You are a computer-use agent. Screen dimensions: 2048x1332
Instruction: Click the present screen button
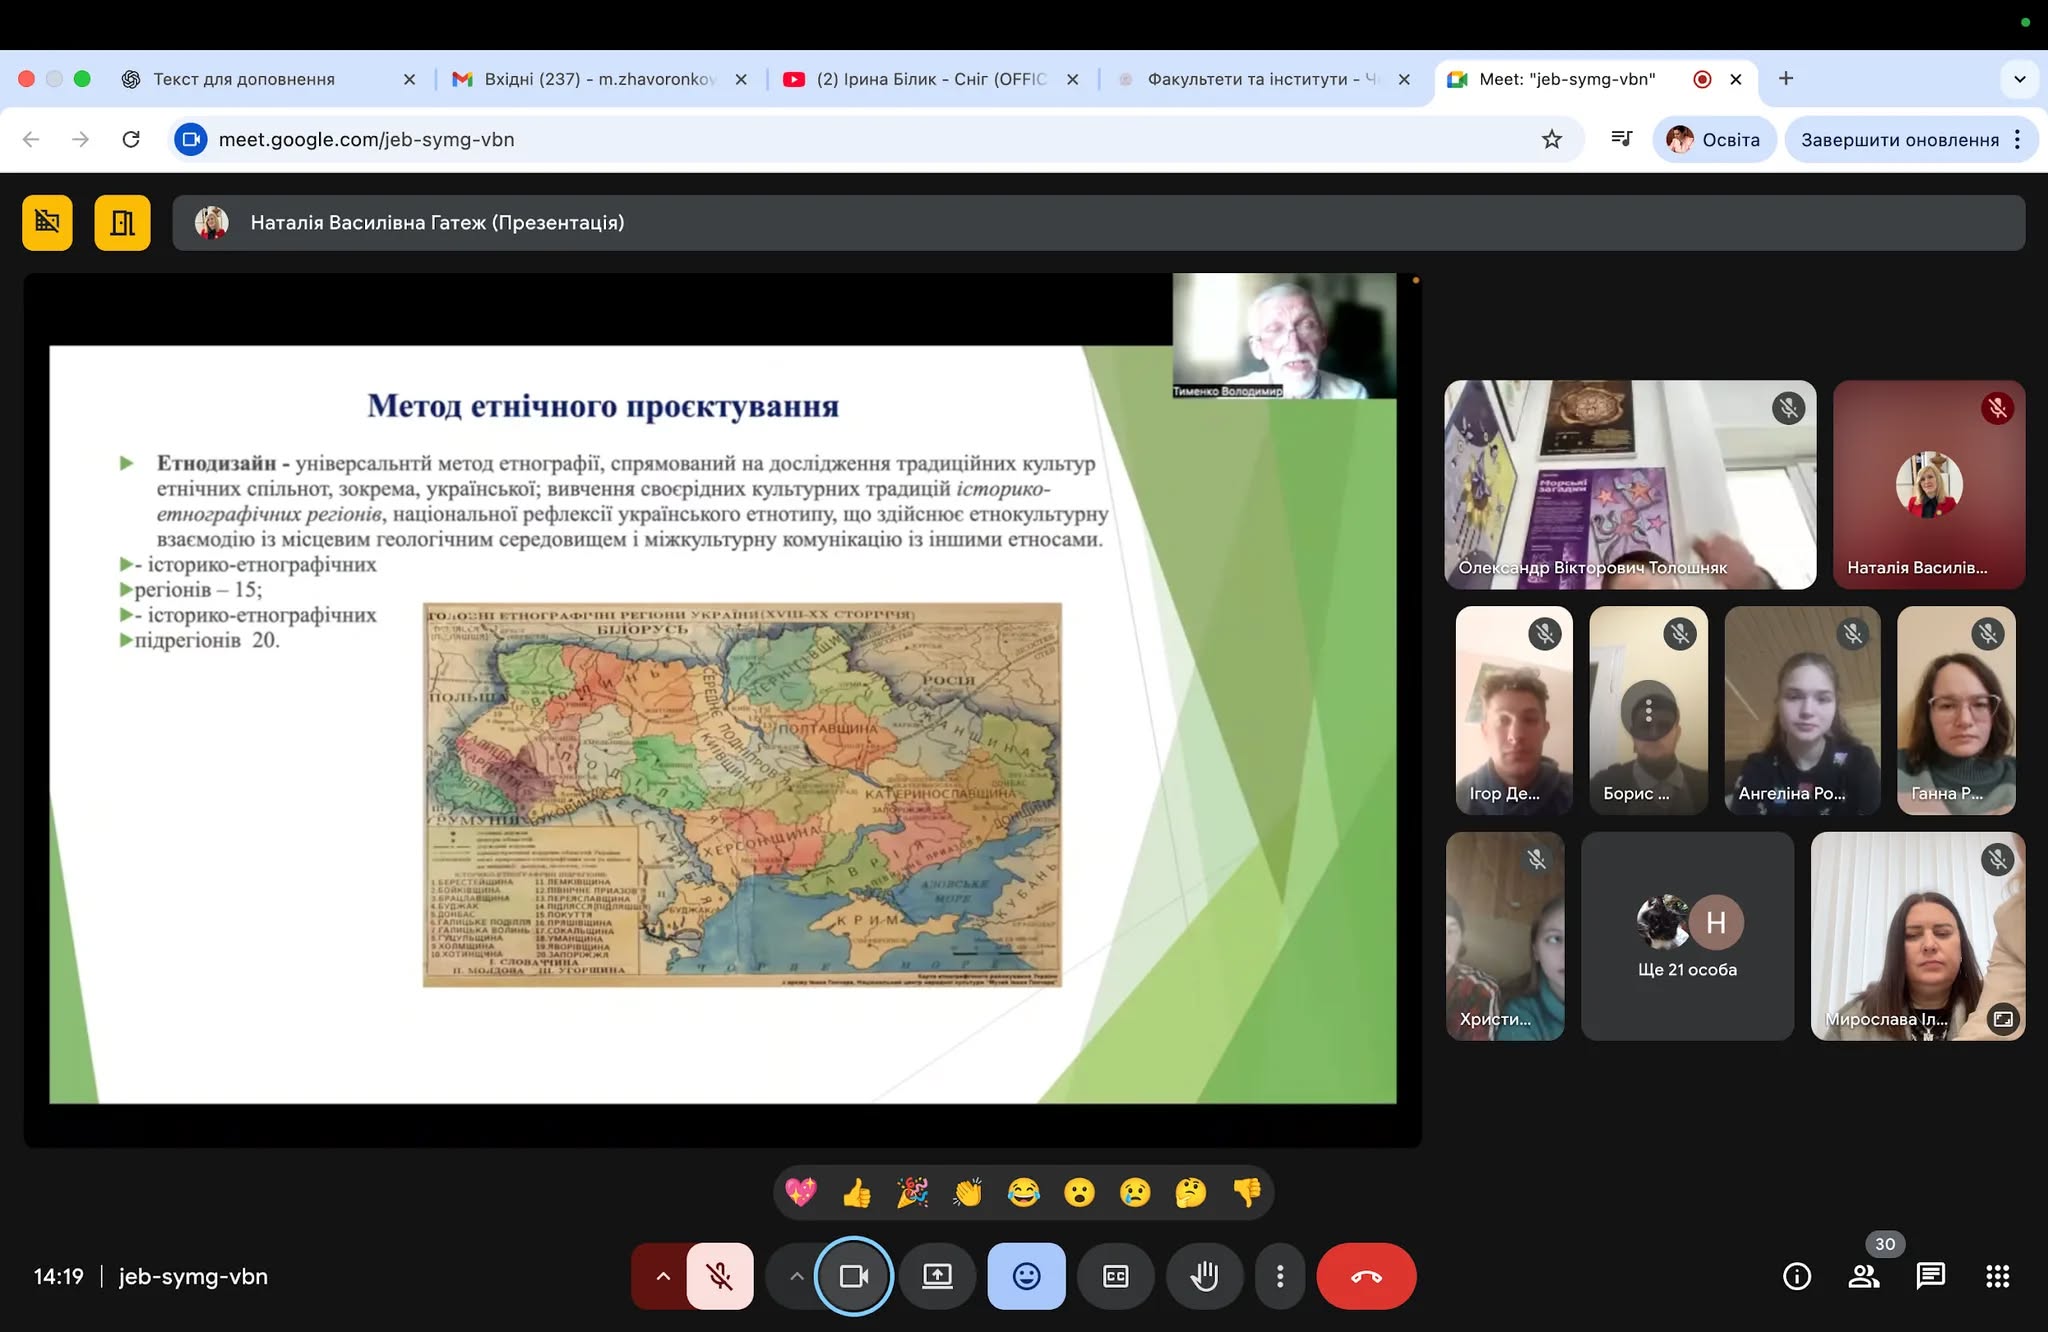tap(937, 1276)
